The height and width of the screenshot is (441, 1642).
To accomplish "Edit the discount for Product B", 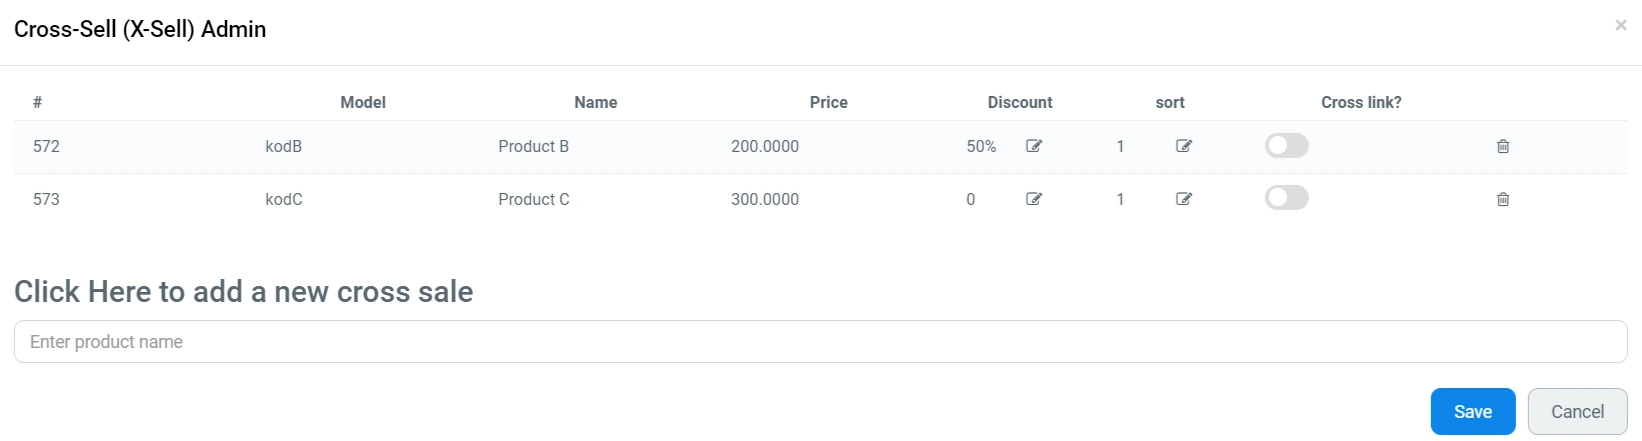I will click(x=1034, y=146).
